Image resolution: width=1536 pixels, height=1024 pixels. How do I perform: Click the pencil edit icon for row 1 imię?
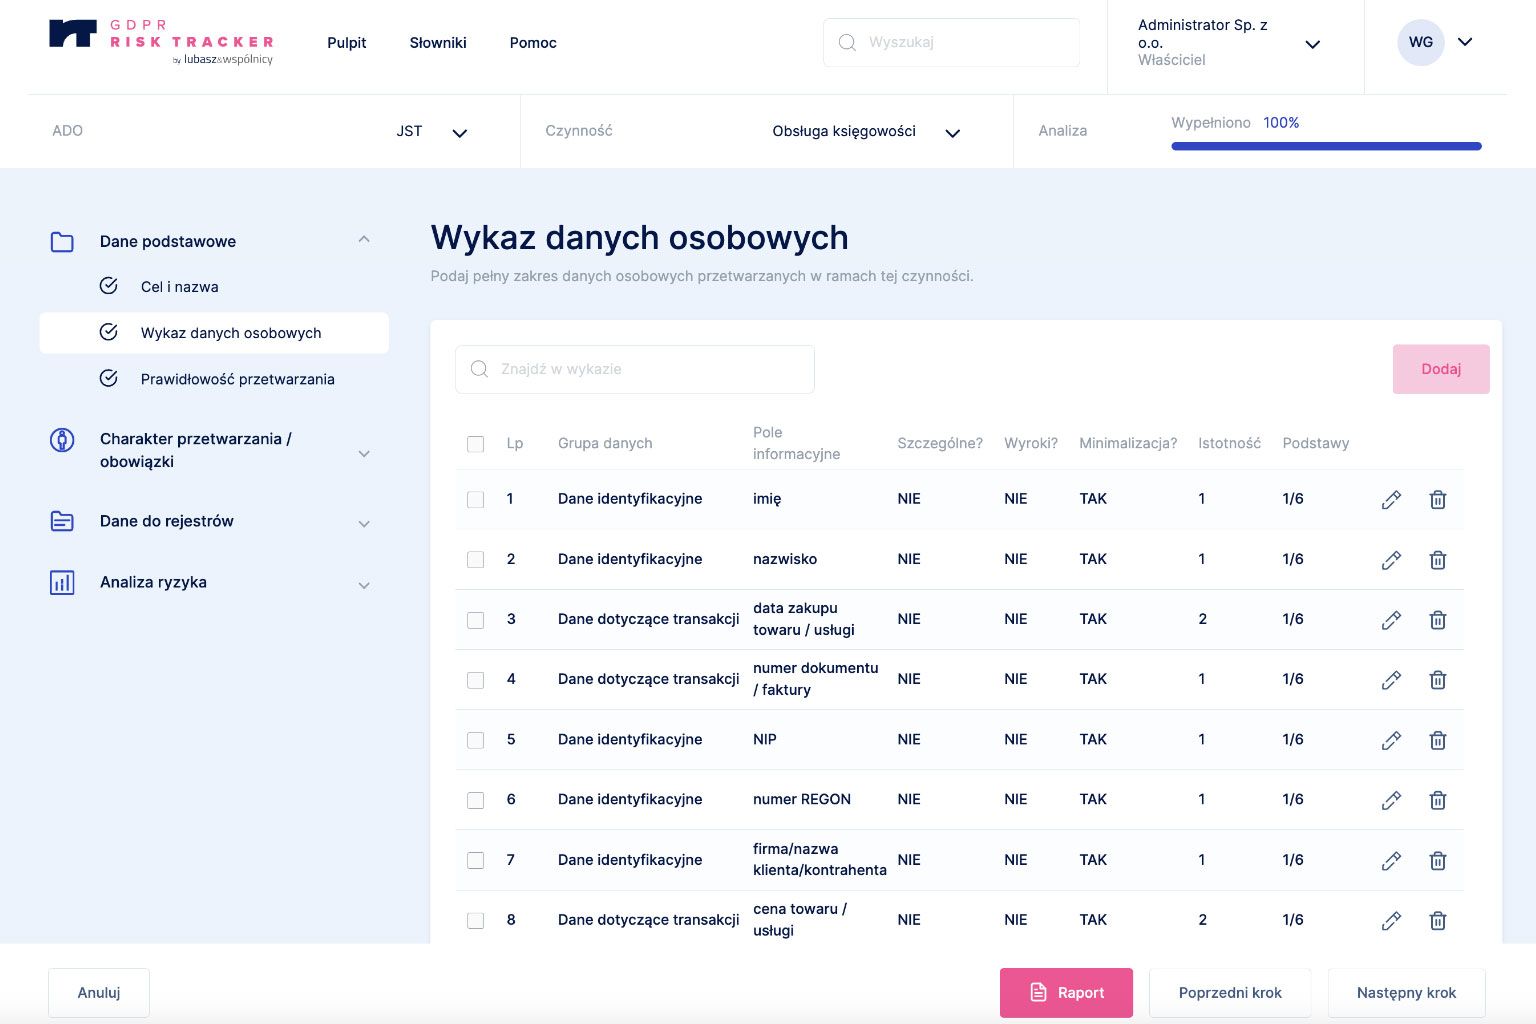tap(1391, 500)
